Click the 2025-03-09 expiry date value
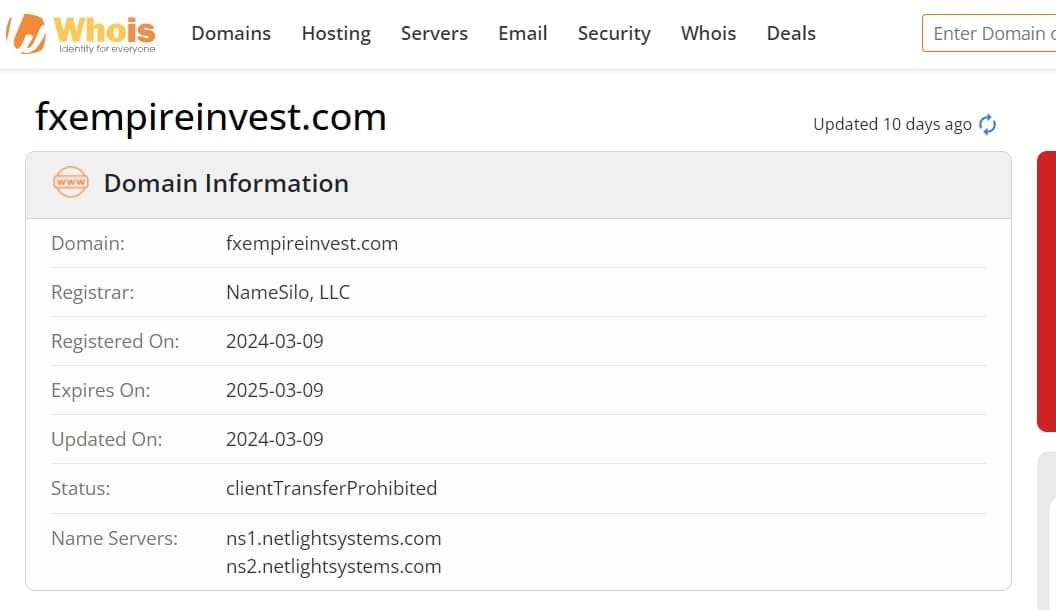Viewport: 1056px width, 610px height. 275,391
